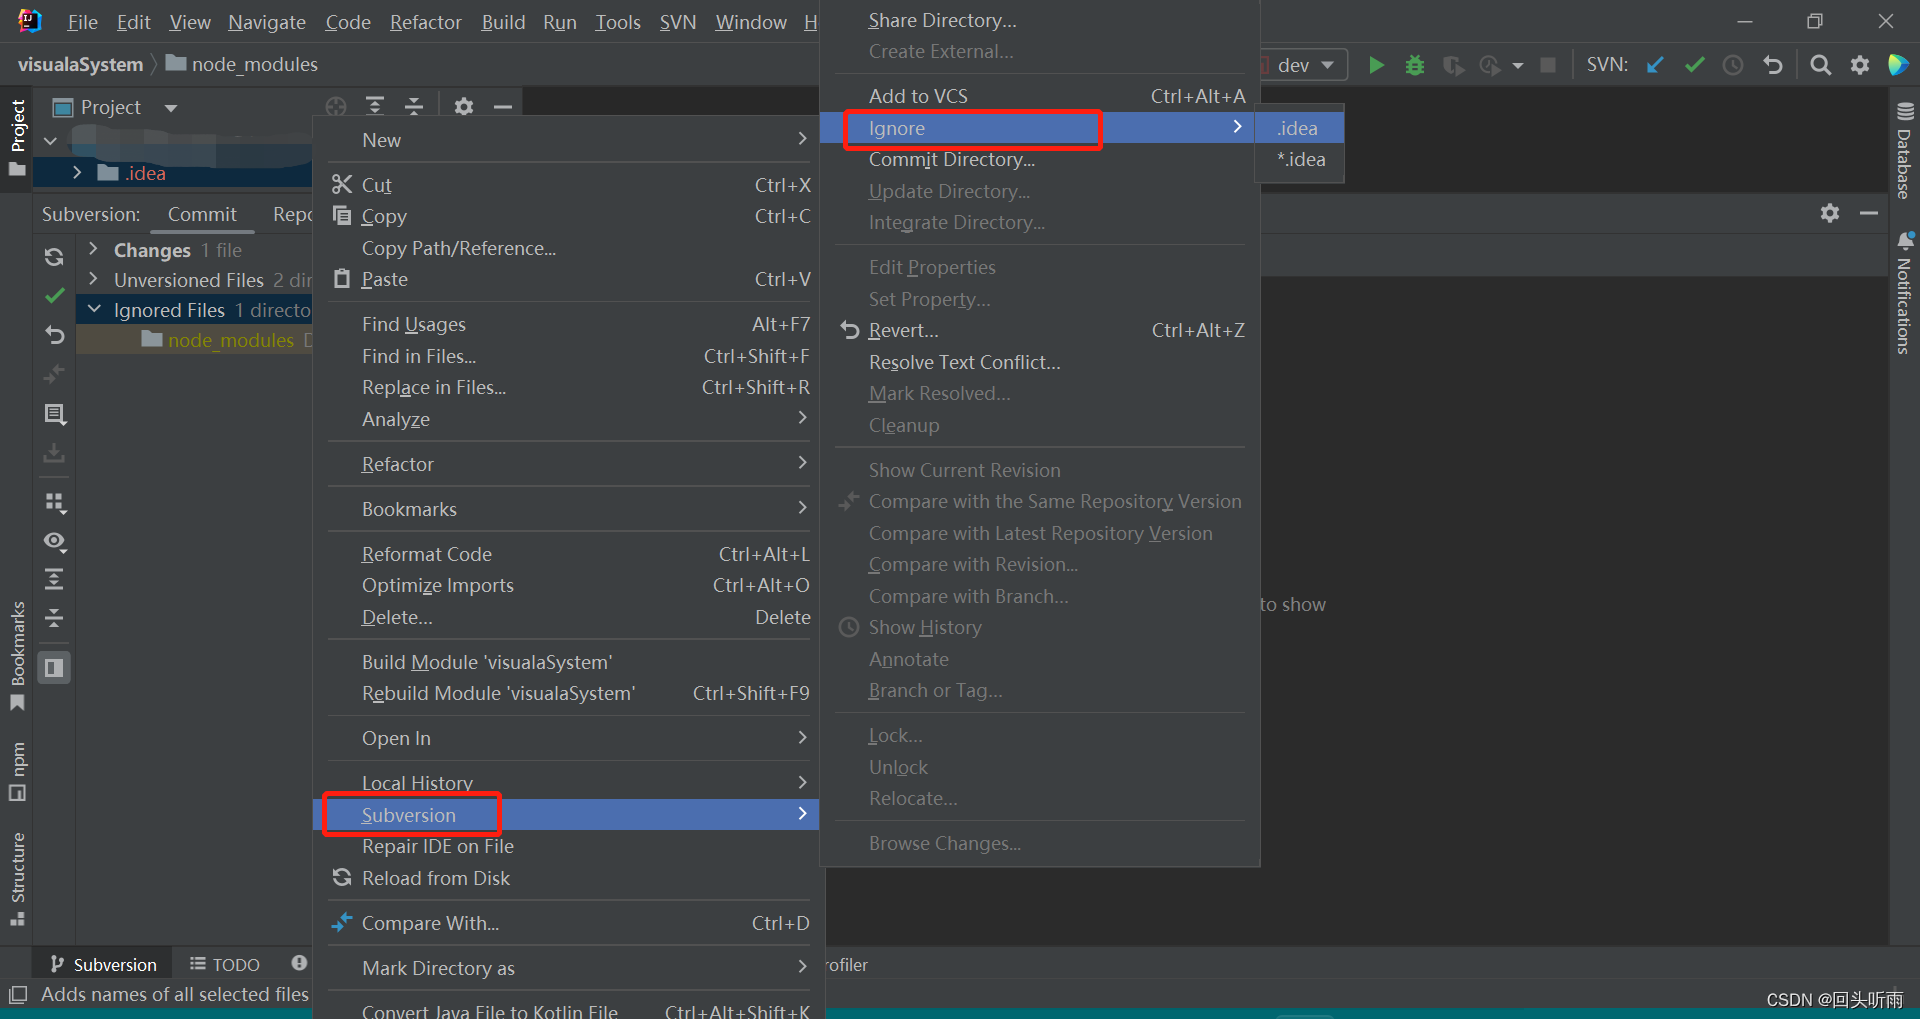Image resolution: width=1920 pixels, height=1019 pixels.
Task: Switch to the Commit tab
Action: coord(202,214)
